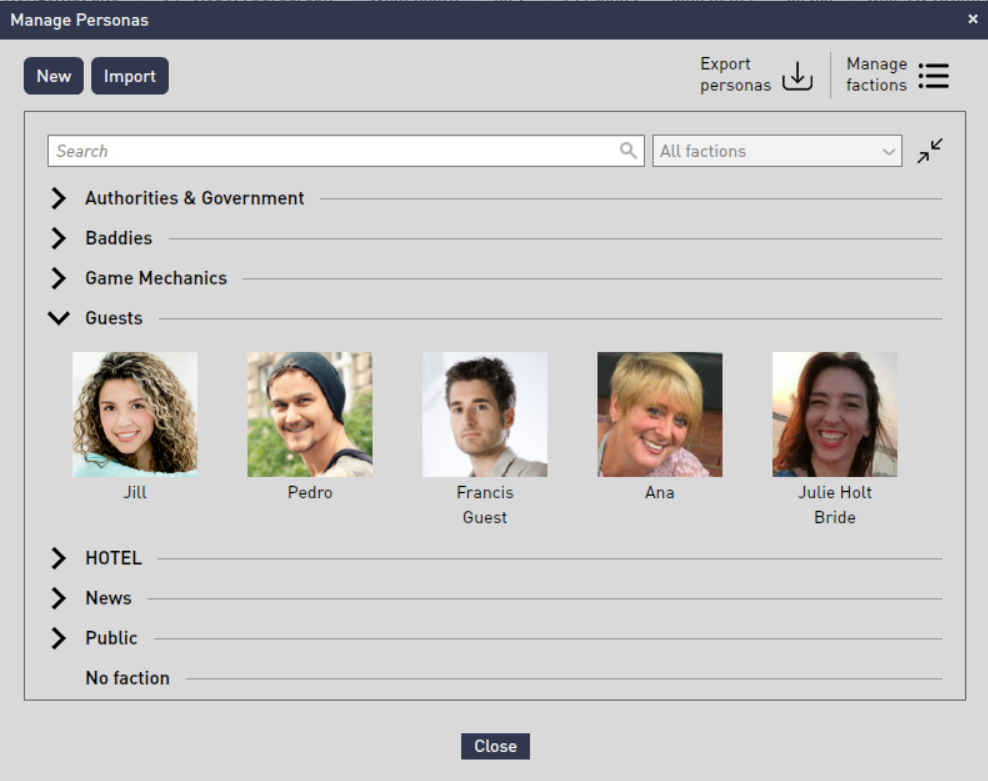
Task: Click the HOTEL label
Action: point(113,558)
